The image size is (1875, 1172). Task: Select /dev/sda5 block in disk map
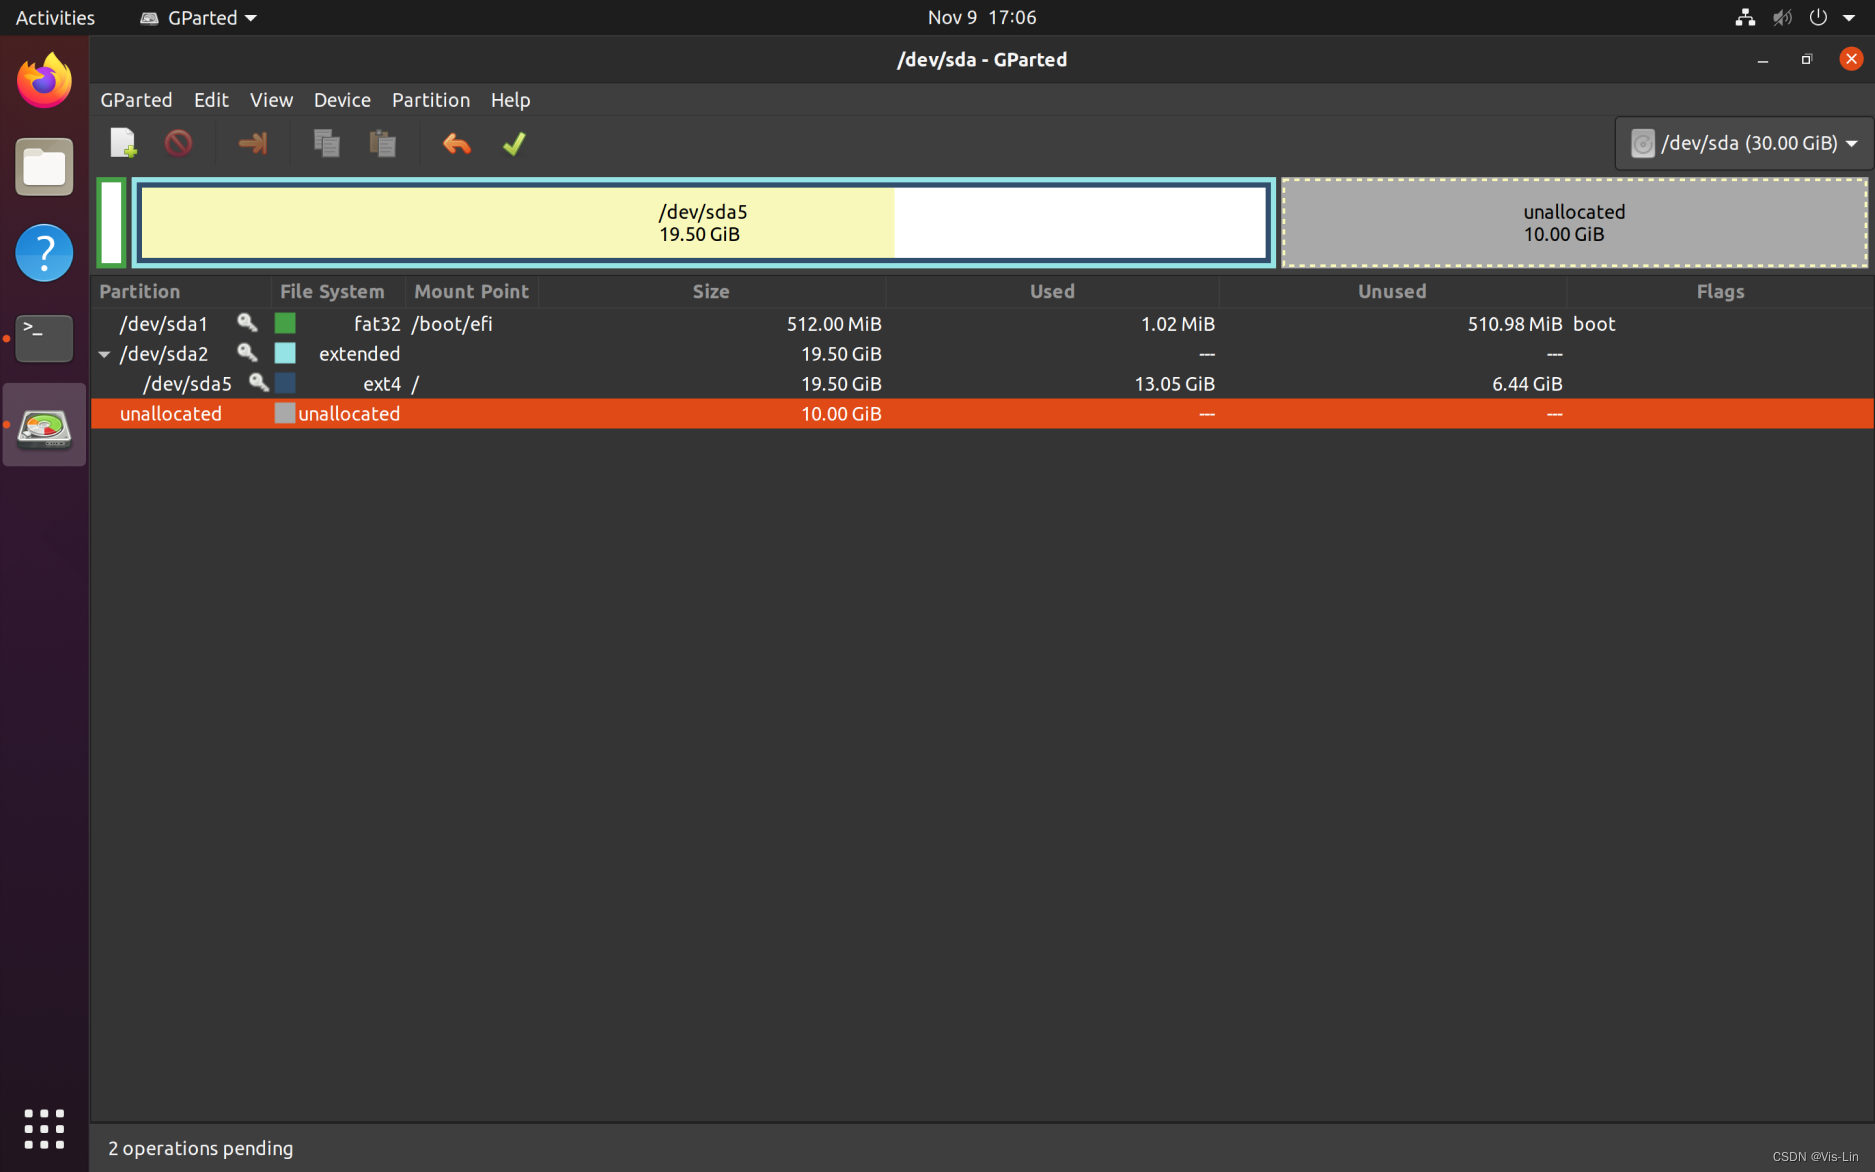[704, 223]
